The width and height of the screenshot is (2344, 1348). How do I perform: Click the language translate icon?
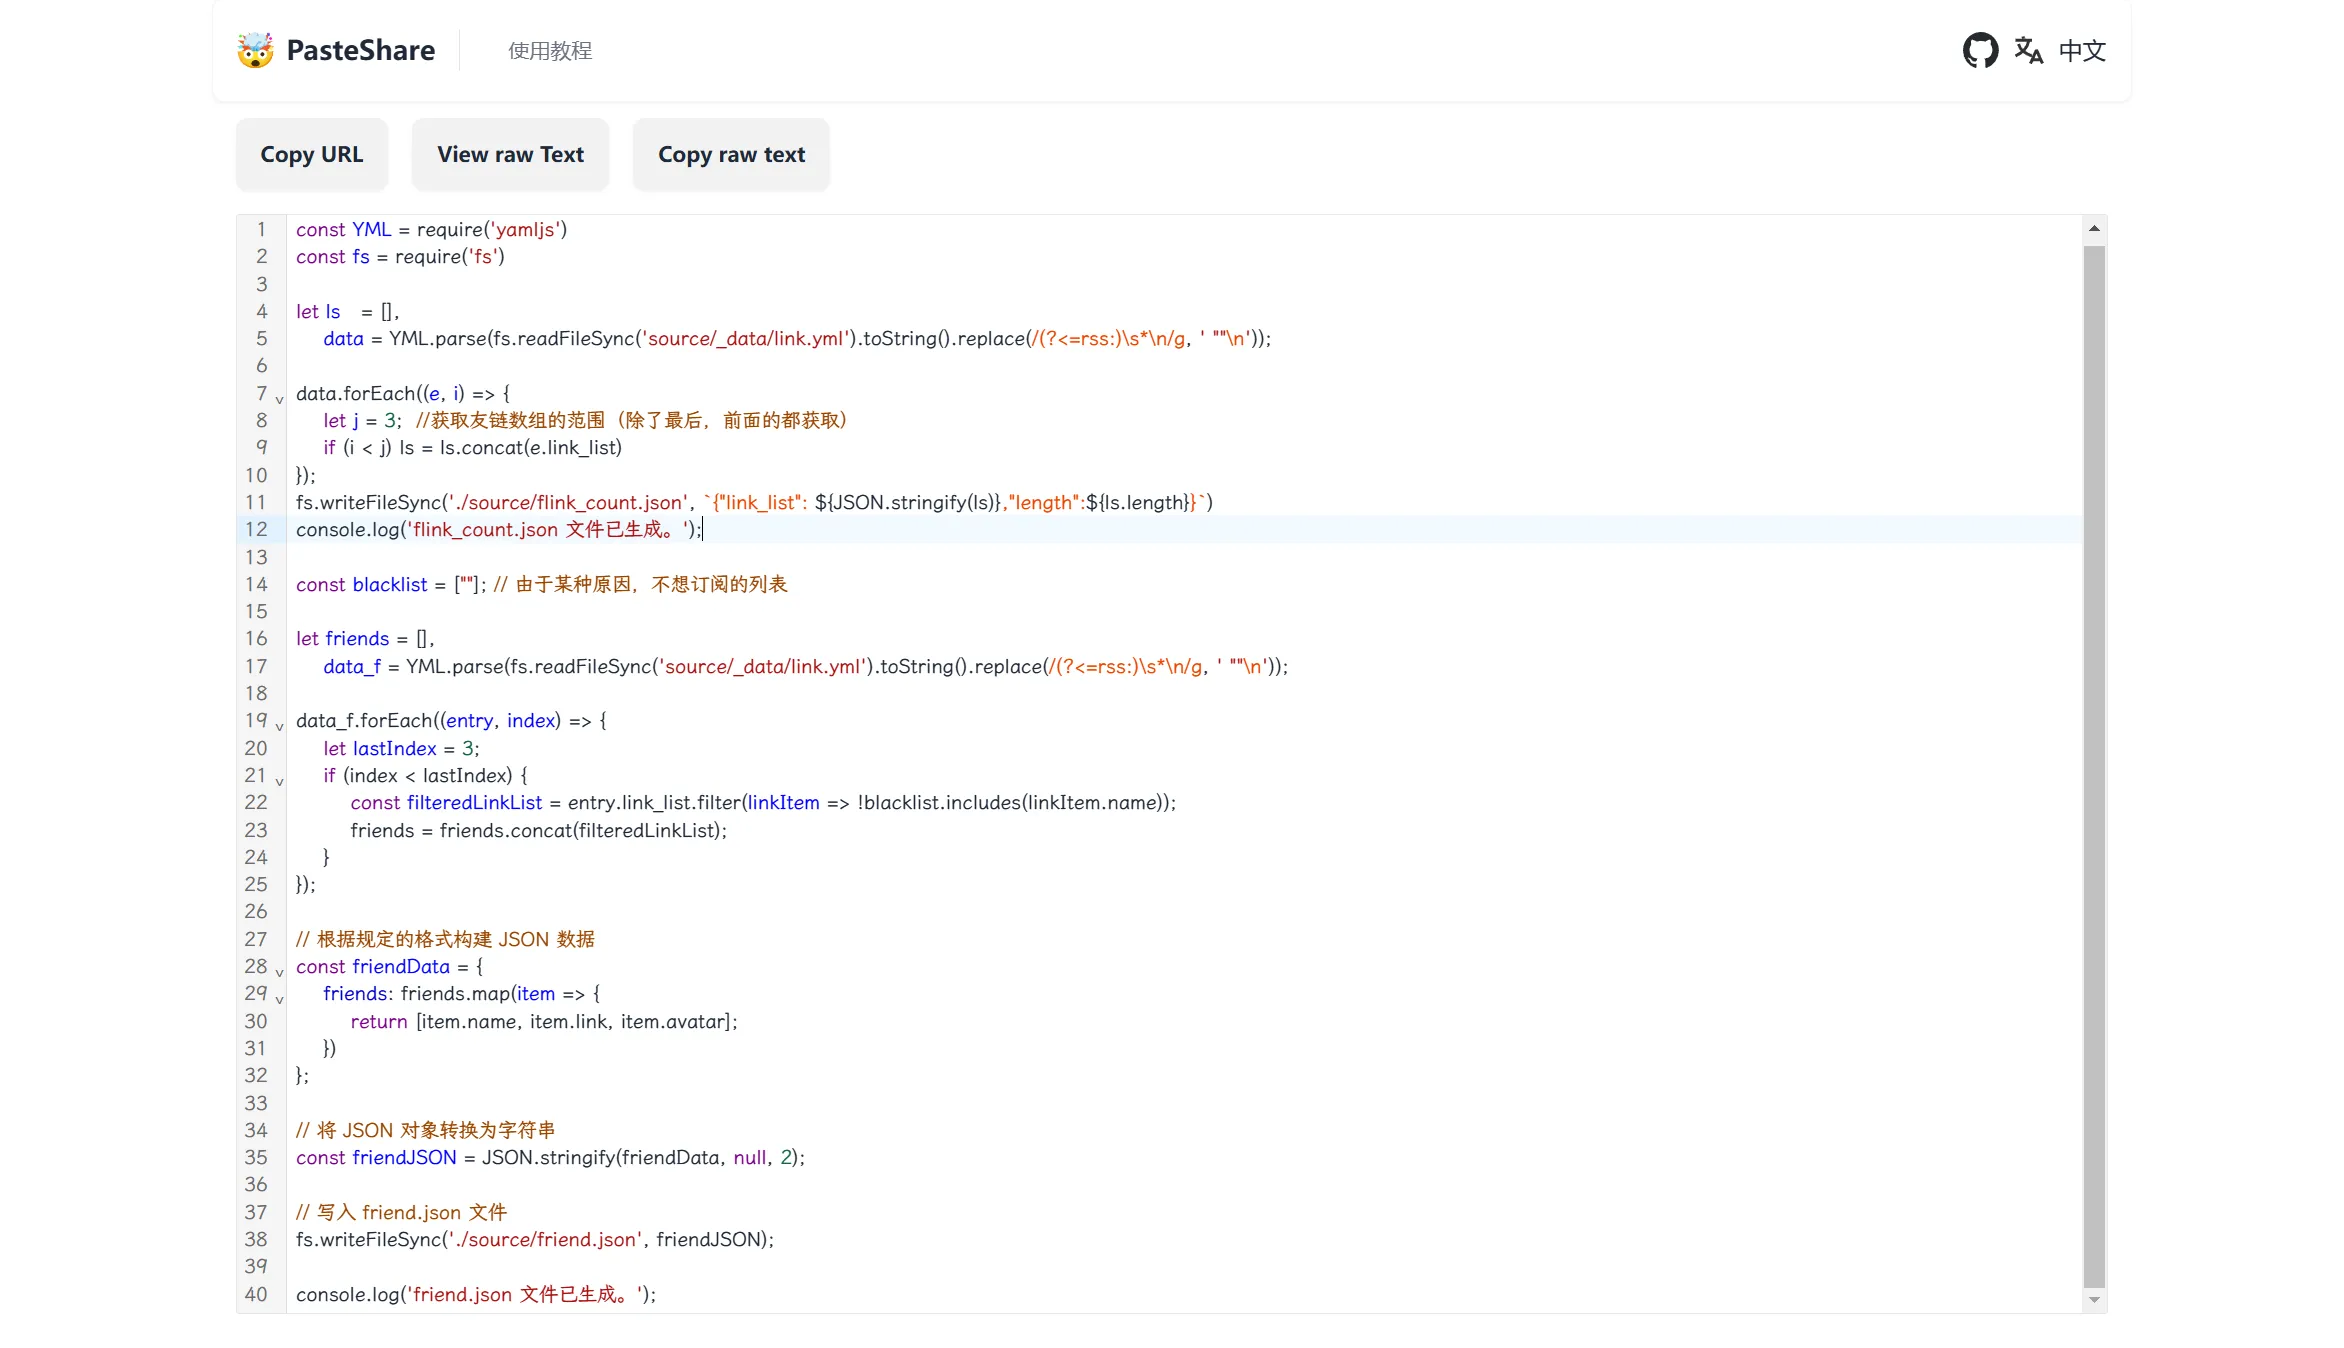pos(2028,50)
